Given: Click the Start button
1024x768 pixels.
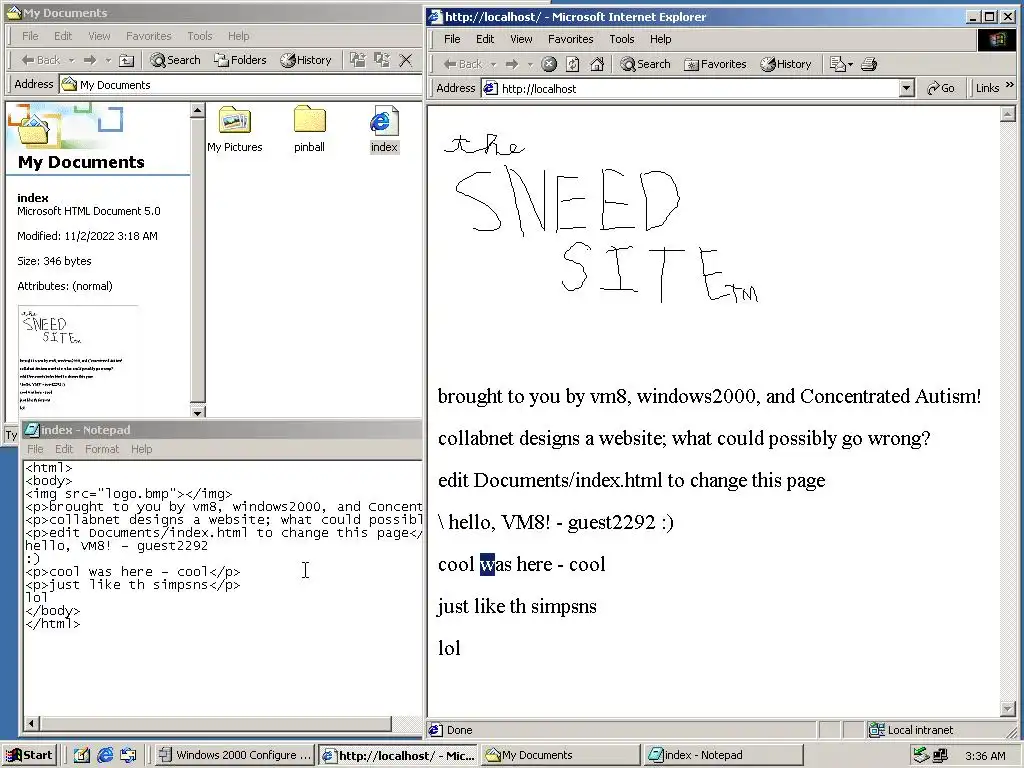Looking at the screenshot, I should click(29, 755).
